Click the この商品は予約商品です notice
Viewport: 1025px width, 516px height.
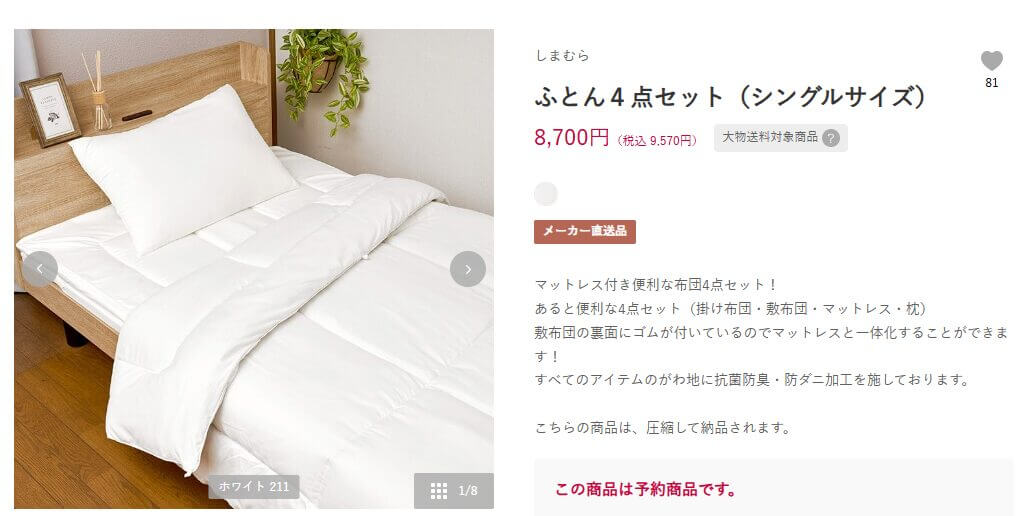(646, 489)
